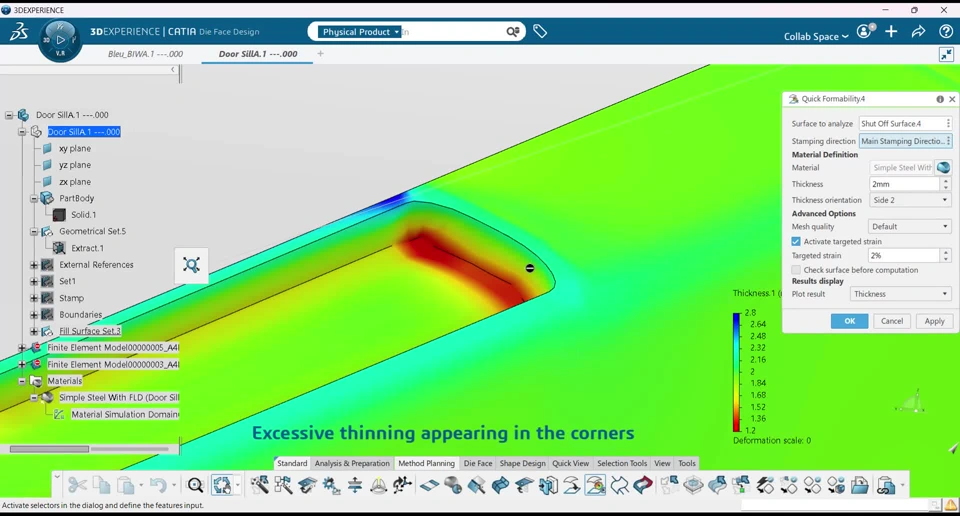
Task: Open the Plot result dropdown
Action: [901, 294]
